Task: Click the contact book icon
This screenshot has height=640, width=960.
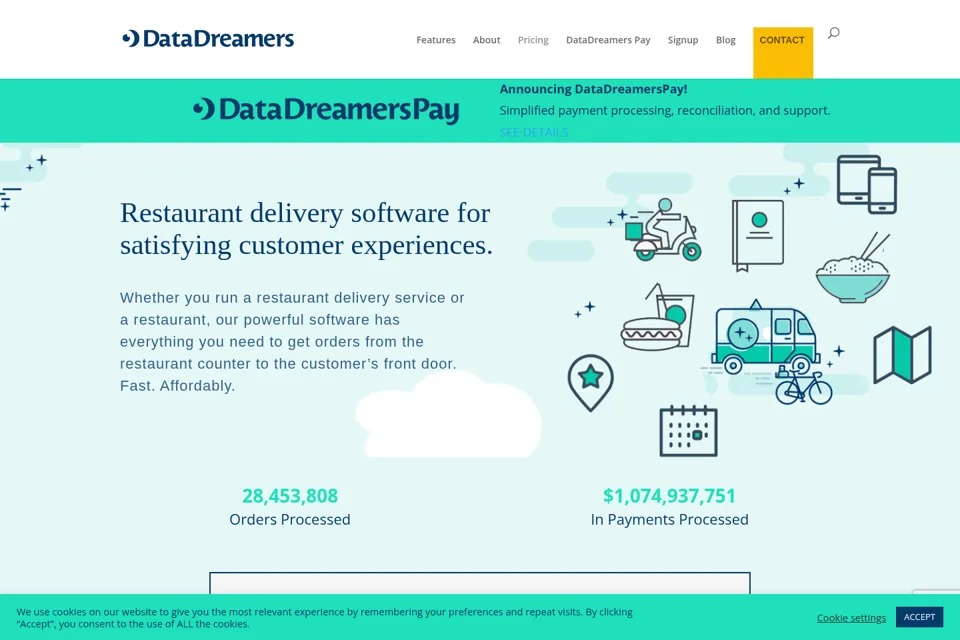Action: click(758, 235)
